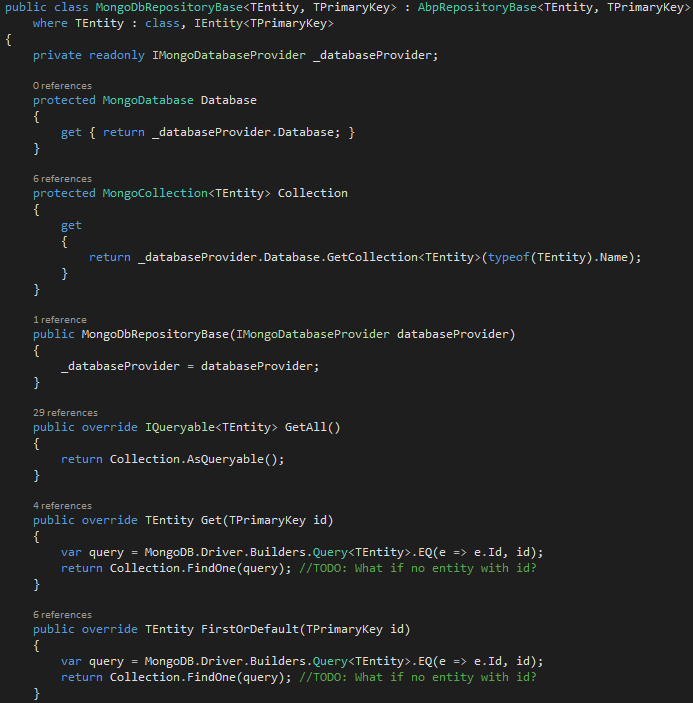The width and height of the screenshot is (693, 703).
Task: Click 'Collection' property name after MongoCollection<TEntity>
Action: [312, 193]
